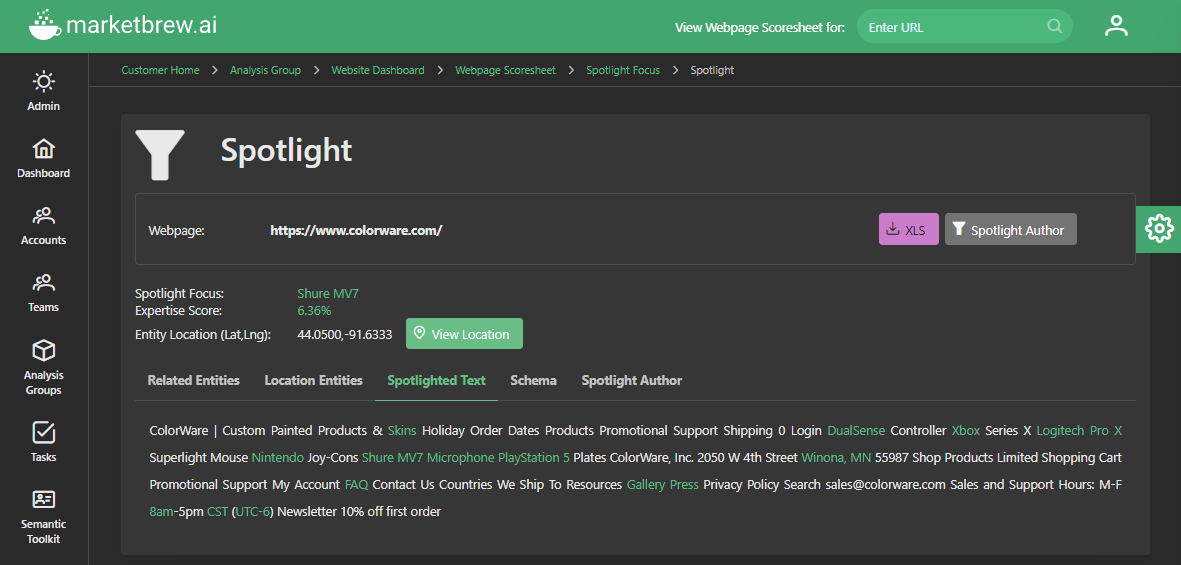Open the Schema tab

(x=533, y=381)
